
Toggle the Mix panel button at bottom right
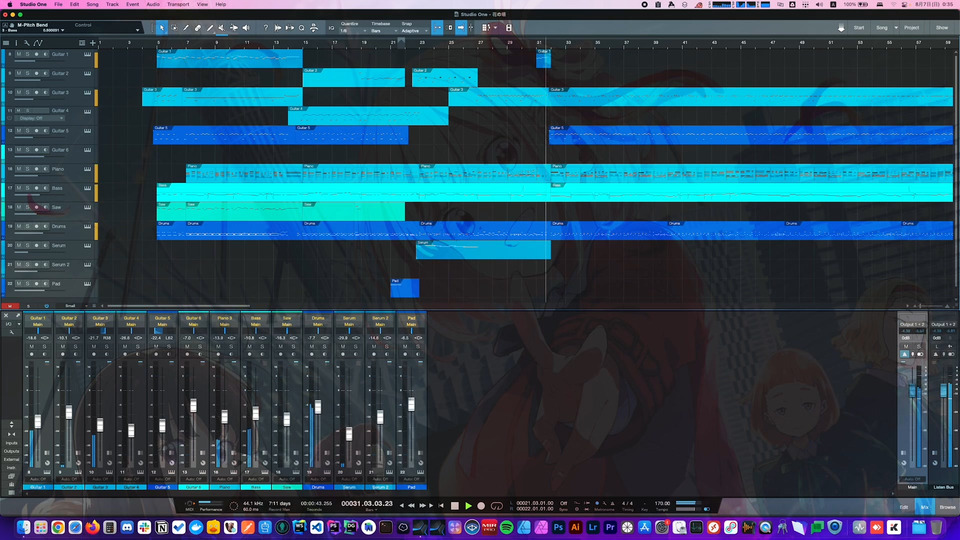924,507
